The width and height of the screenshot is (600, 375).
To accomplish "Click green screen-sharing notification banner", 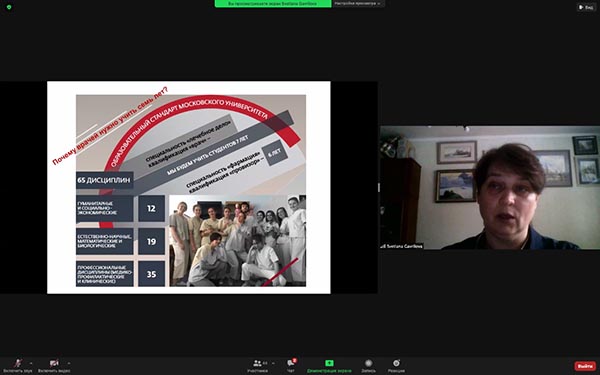I will point(273,3).
